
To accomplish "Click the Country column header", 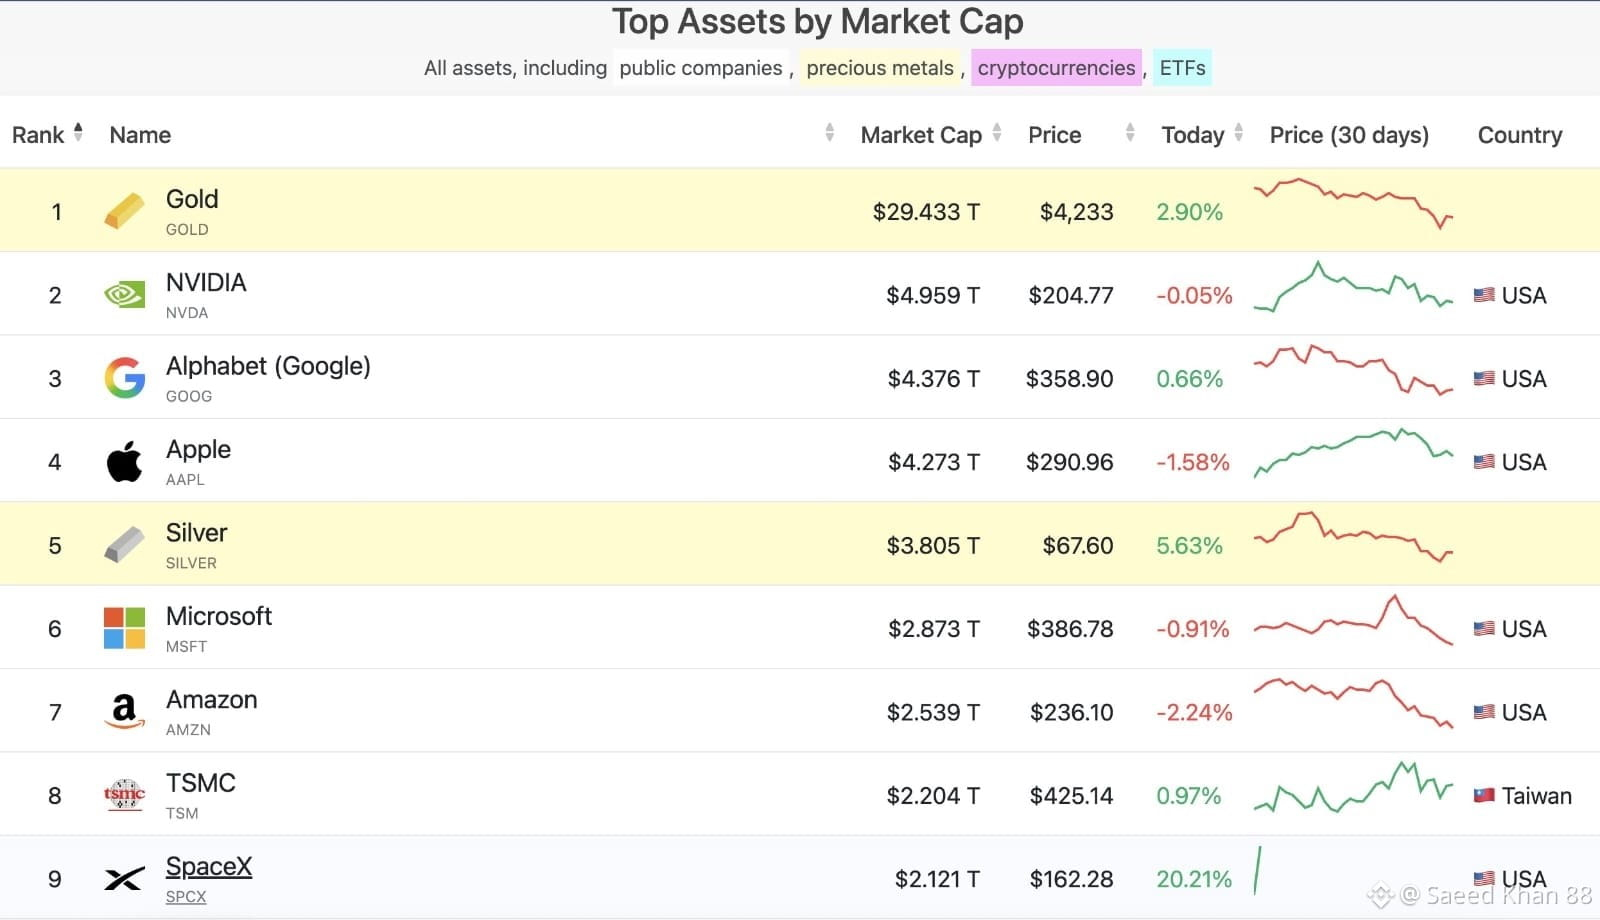I will coord(1520,135).
